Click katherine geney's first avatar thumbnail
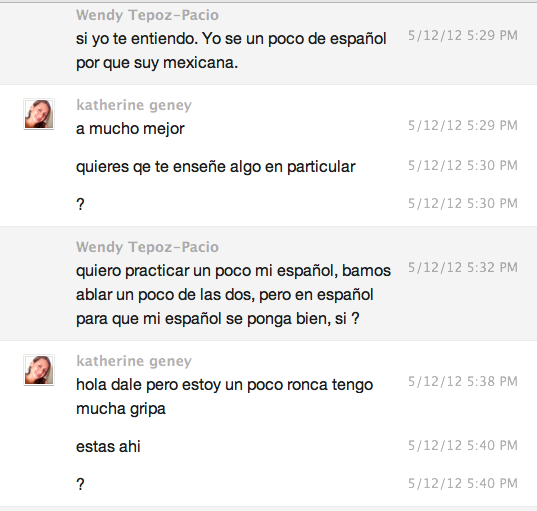This screenshot has width=537, height=511. click(39, 114)
